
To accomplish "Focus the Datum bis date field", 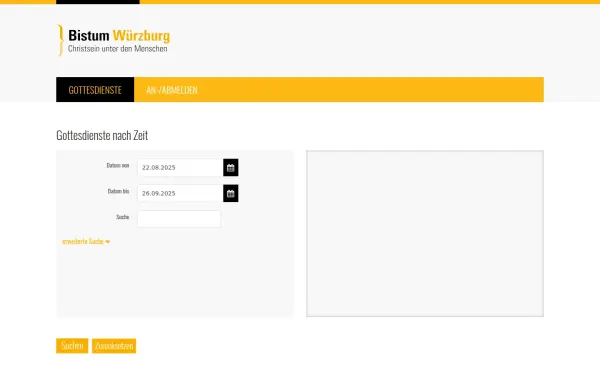I will click(180, 193).
